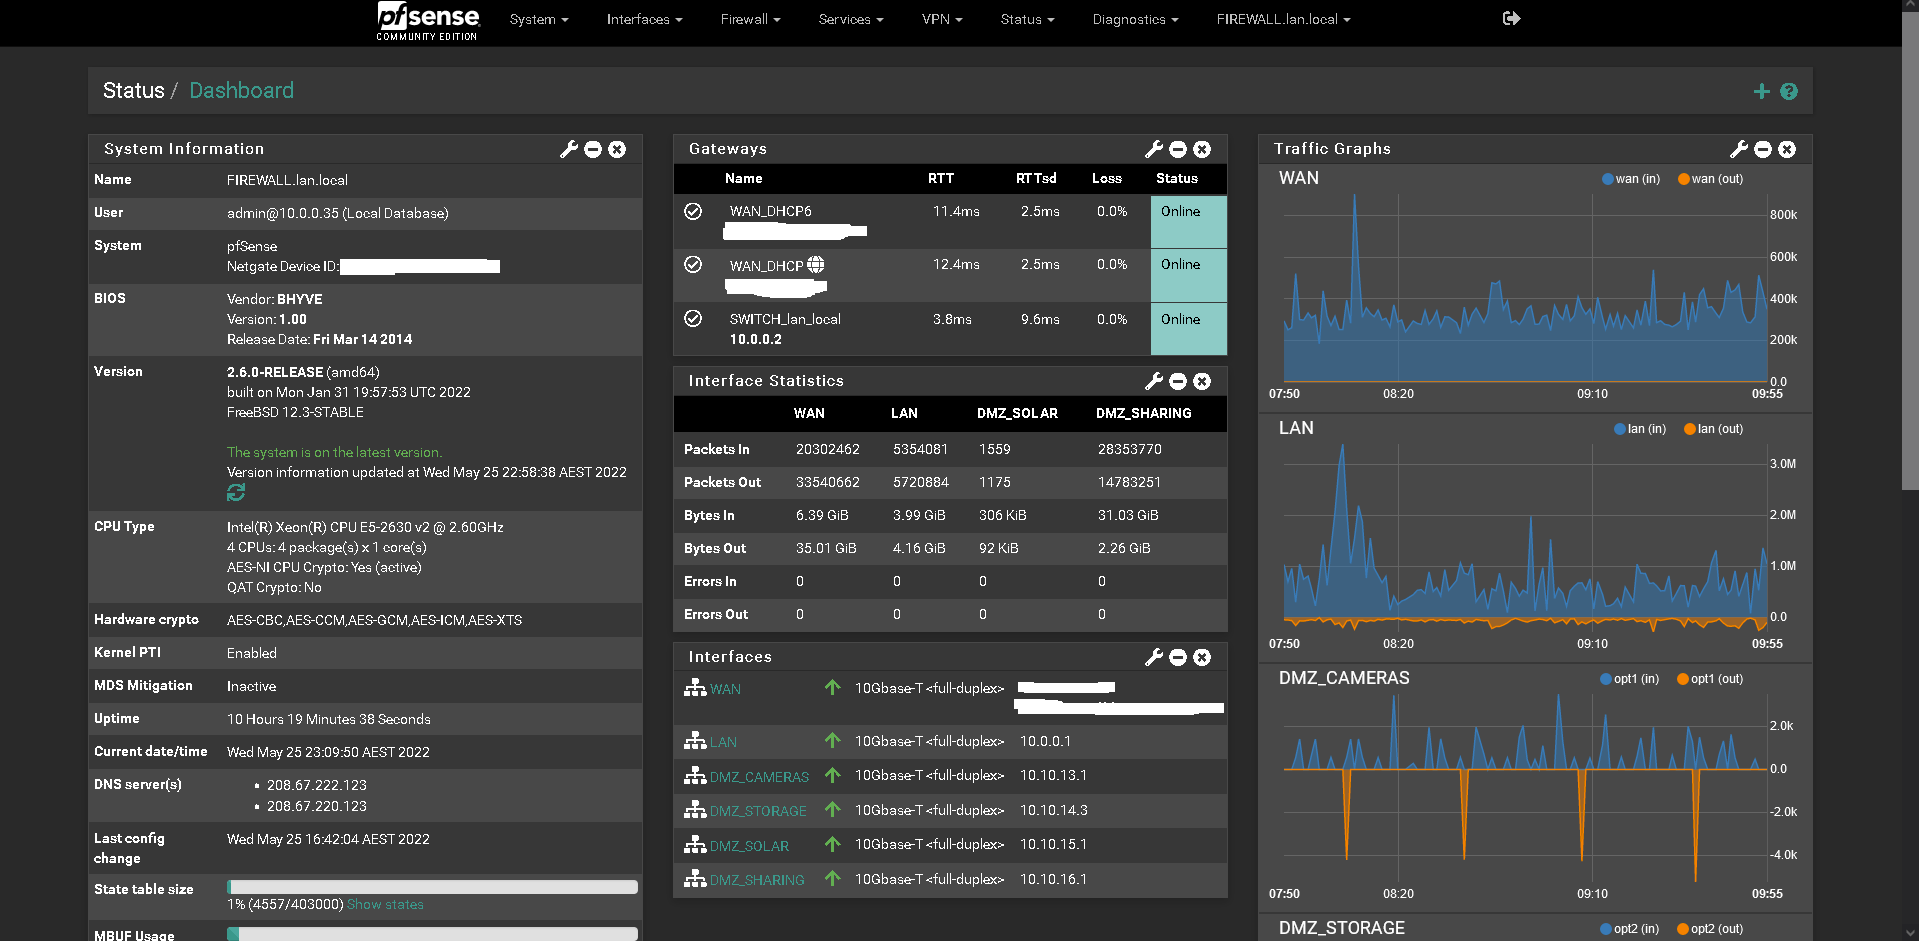Click the Show states link
This screenshot has height=941, width=1919.
point(385,905)
